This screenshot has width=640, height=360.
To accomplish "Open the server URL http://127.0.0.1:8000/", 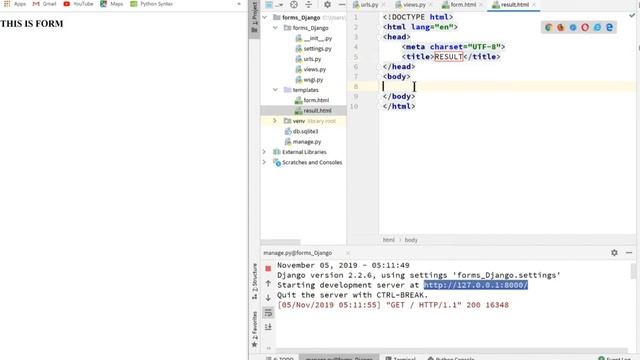I will coord(476,285).
